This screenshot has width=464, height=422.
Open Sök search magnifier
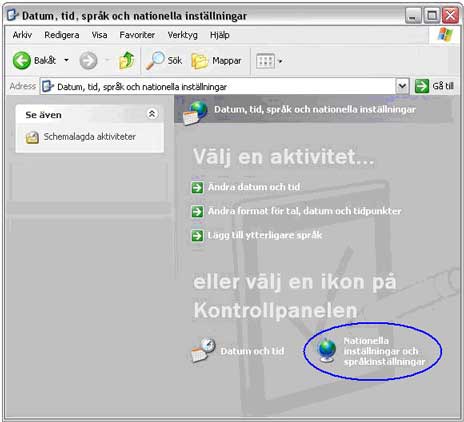164,60
